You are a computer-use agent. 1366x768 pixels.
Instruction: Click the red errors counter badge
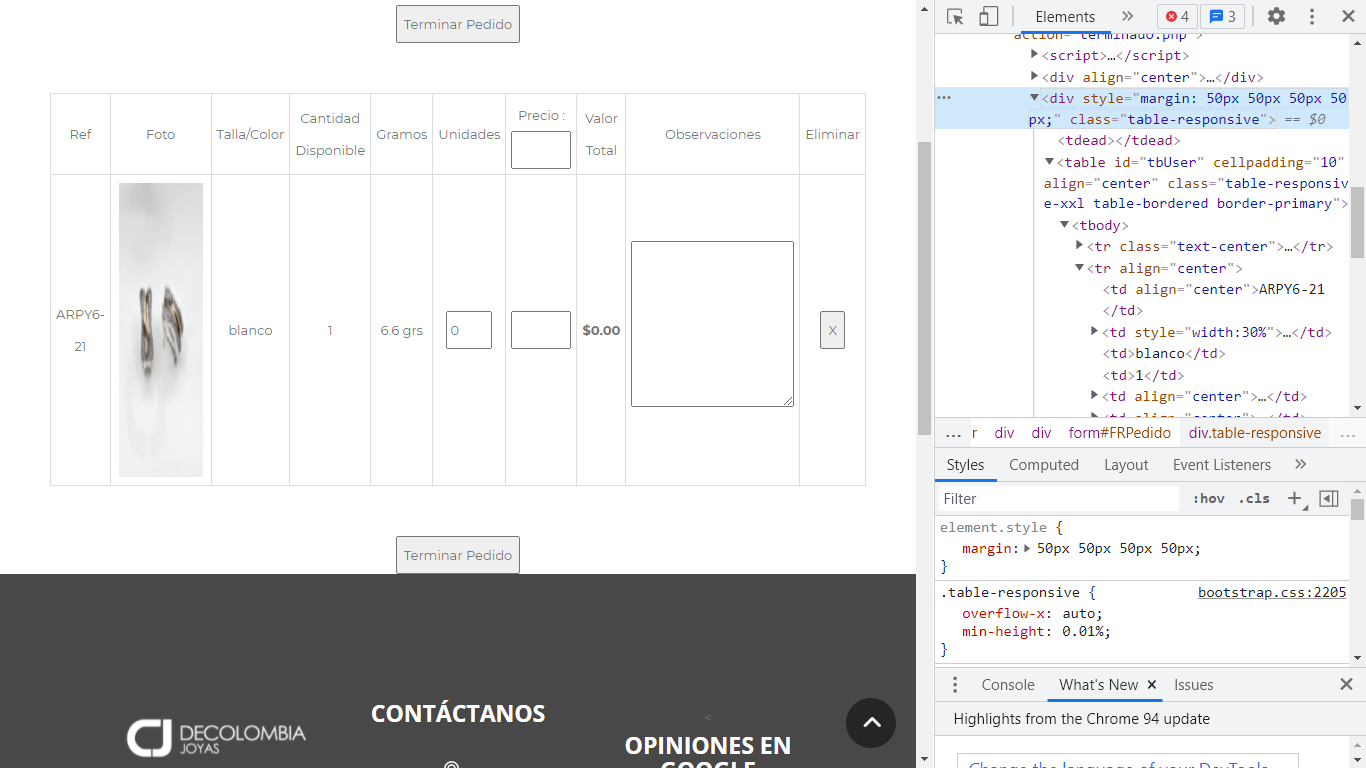click(1177, 16)
